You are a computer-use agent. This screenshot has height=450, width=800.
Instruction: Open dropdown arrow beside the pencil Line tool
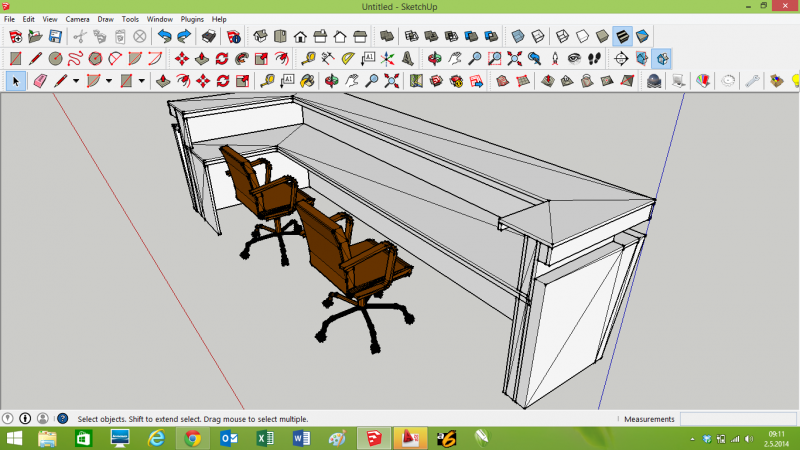click(x=76, y=81)
